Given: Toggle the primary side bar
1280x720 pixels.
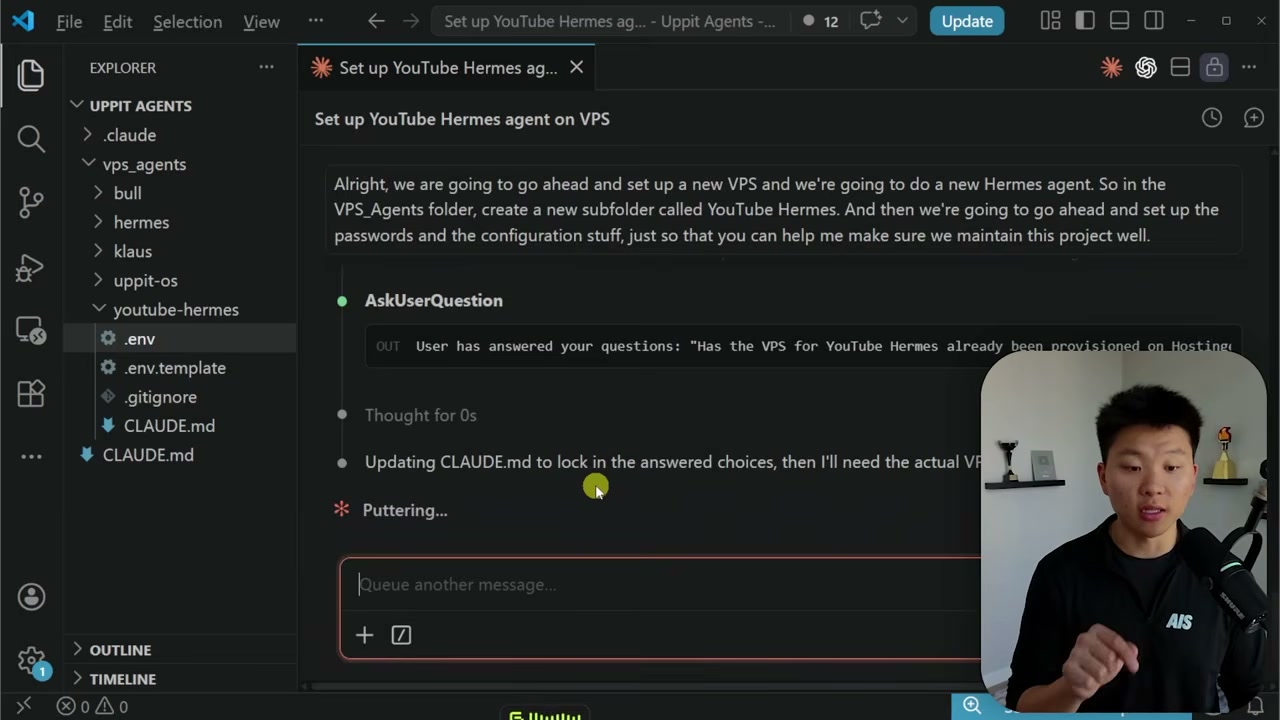Looking at the screenshot, I should coord(1085,21).
